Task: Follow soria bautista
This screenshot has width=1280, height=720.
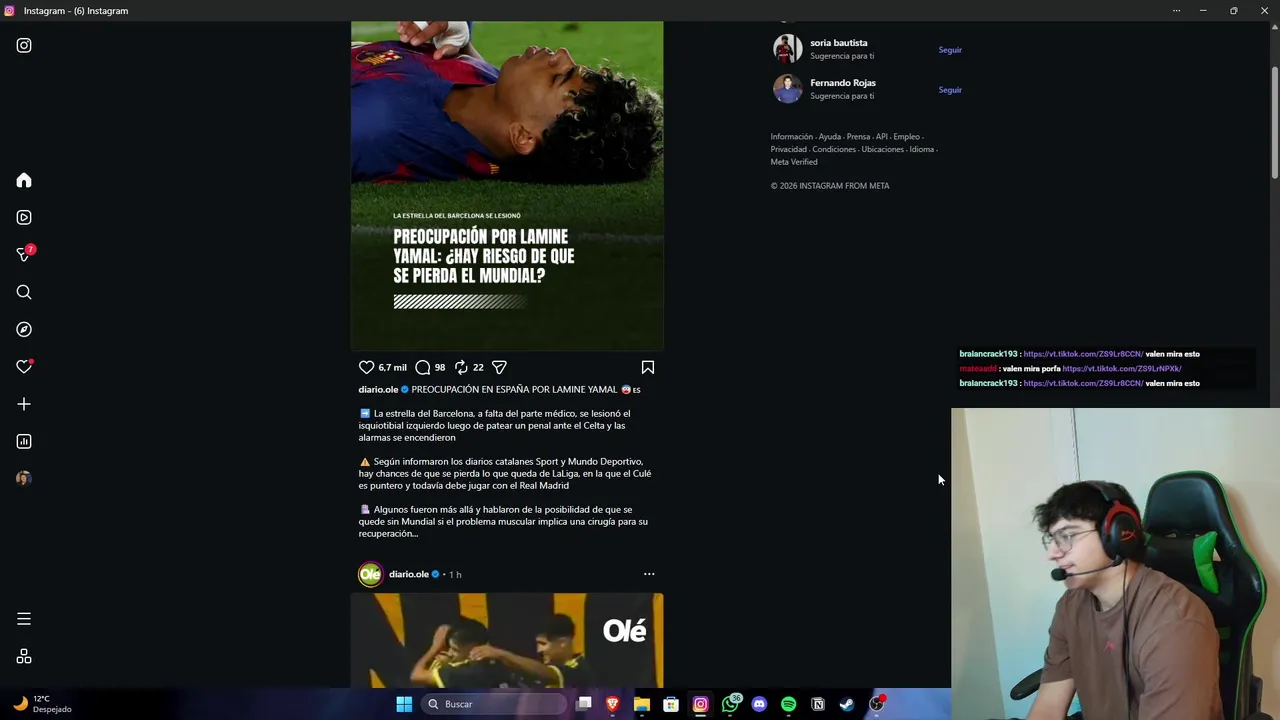Action: click(950, 50)
